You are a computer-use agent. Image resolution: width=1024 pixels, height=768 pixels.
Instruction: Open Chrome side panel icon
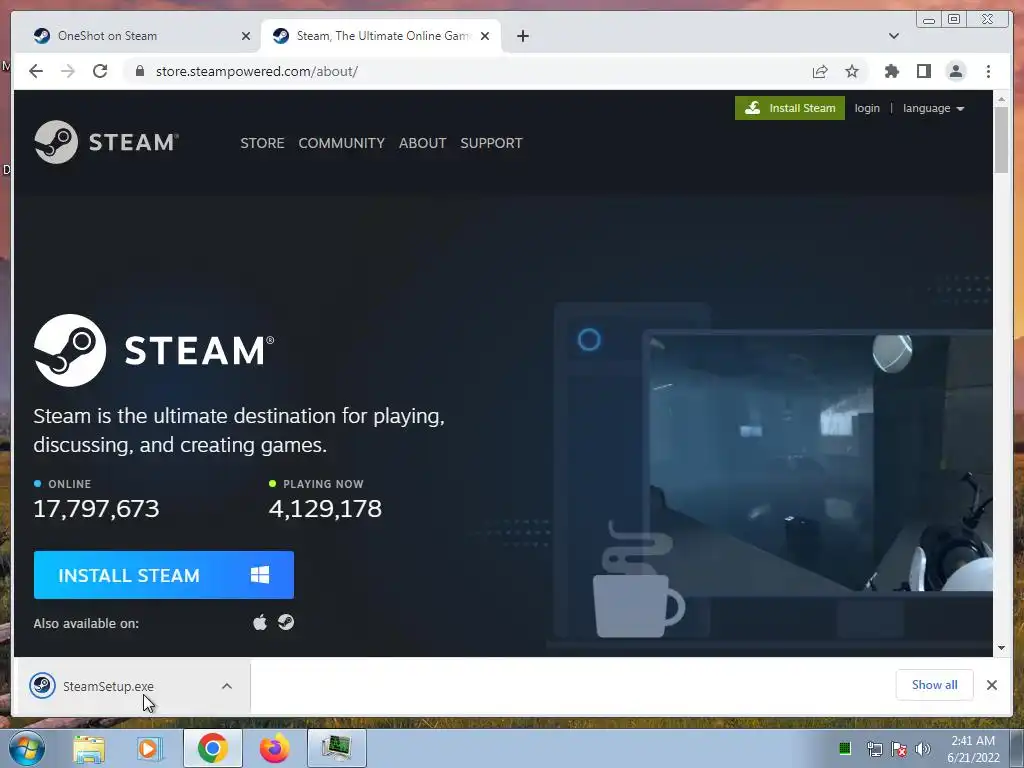click(923, 71)
